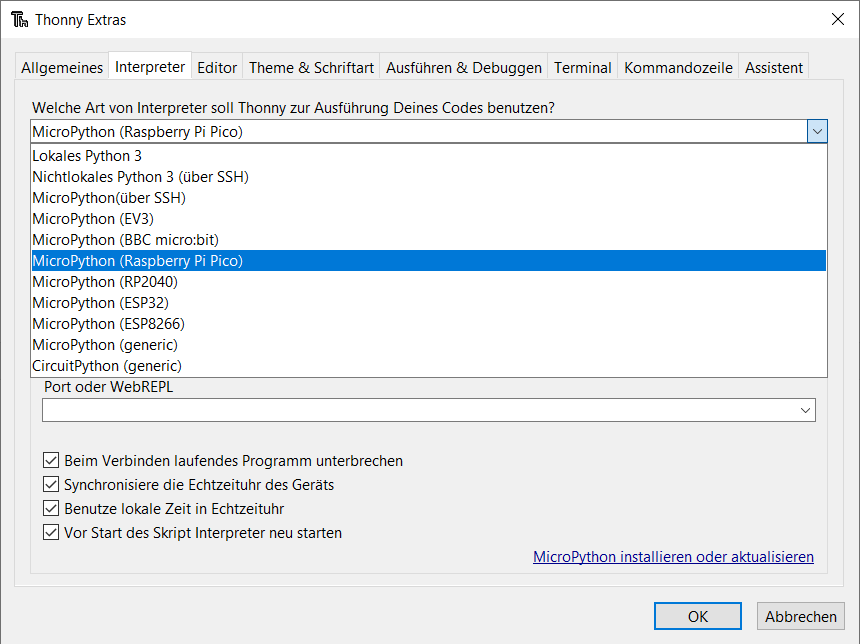Choose MicroPython (ESP32) interpreter
The width and height of the screenshot is (860, 644).
coord(429,303)
